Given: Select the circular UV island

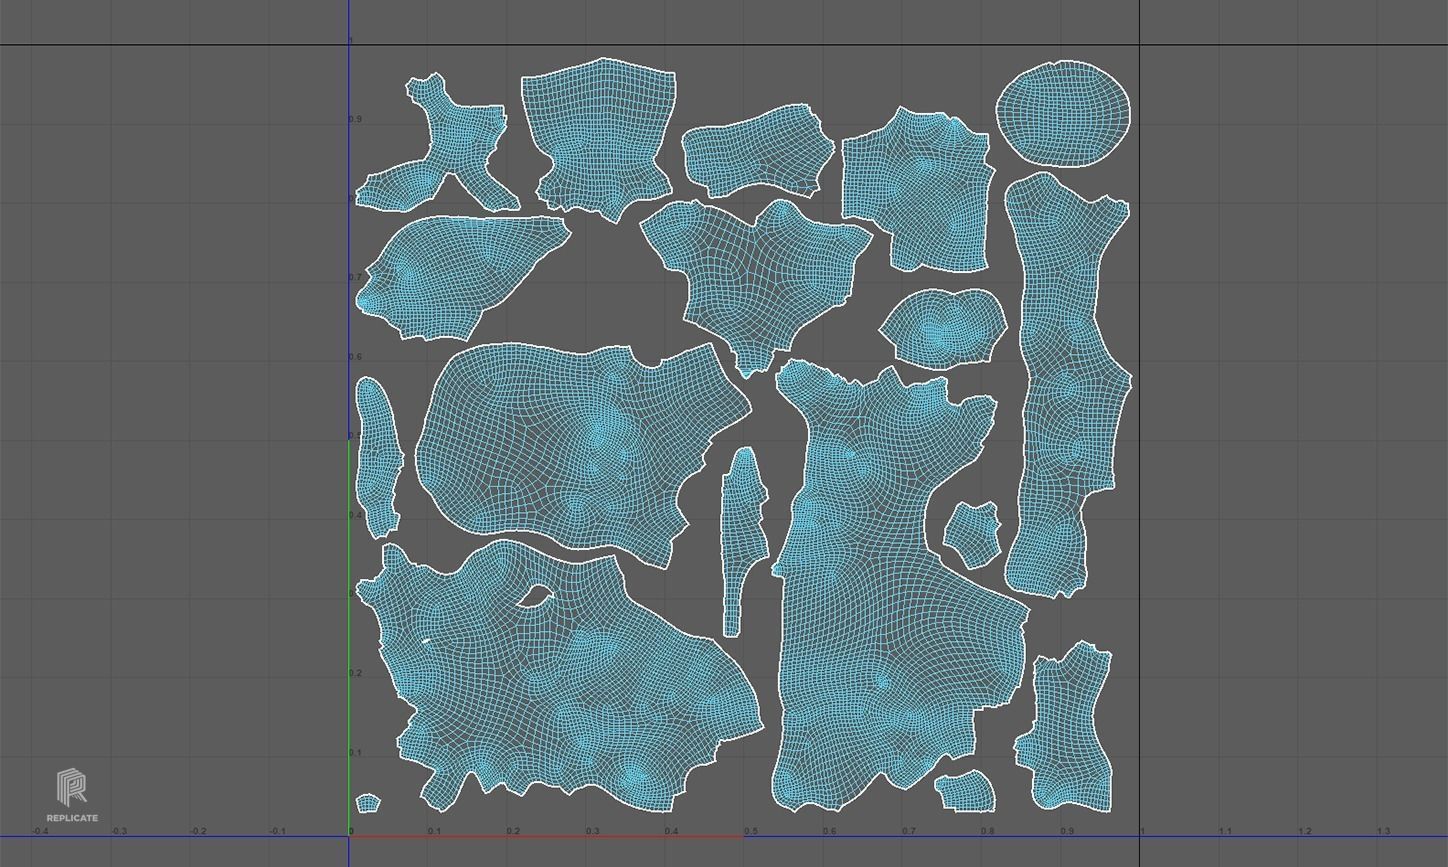Looking at the screenshot, I should pos(1064,113).
